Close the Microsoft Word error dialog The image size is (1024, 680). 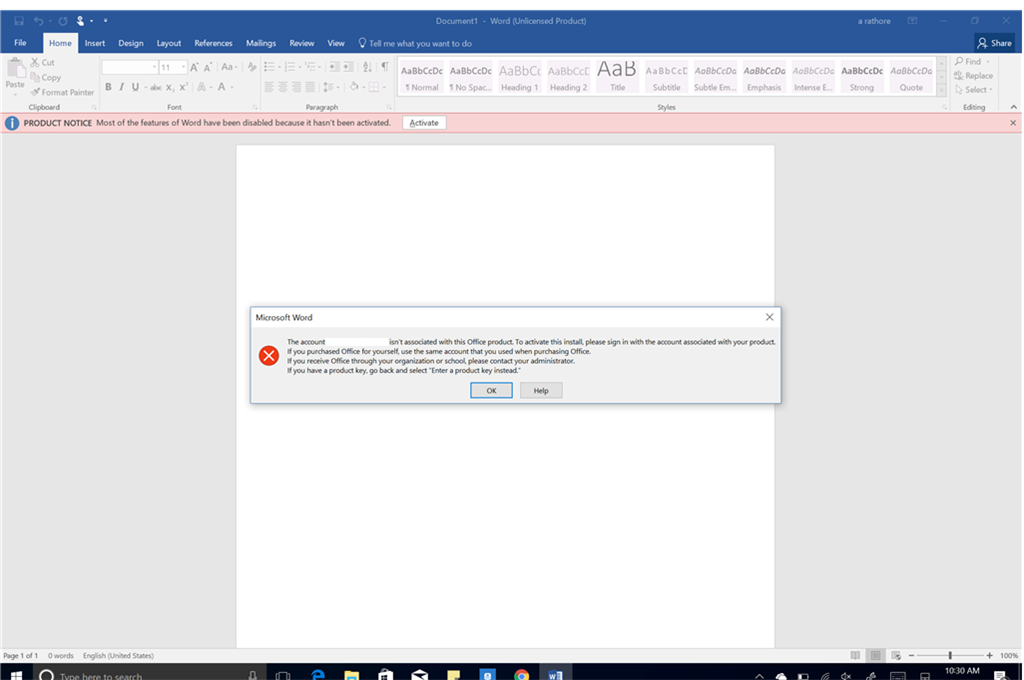pos(769,317)
